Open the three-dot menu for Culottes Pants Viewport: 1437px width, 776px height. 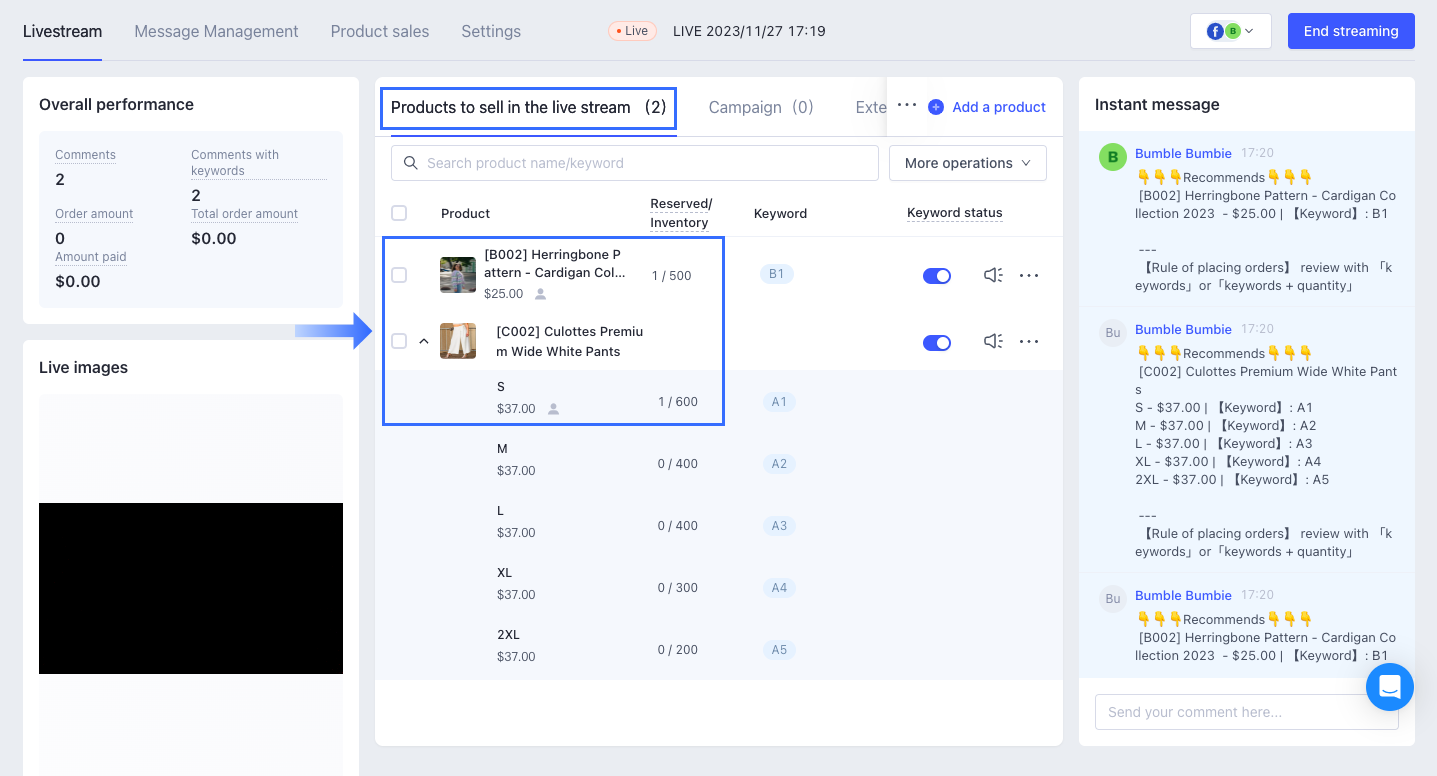click(1029, 342)
